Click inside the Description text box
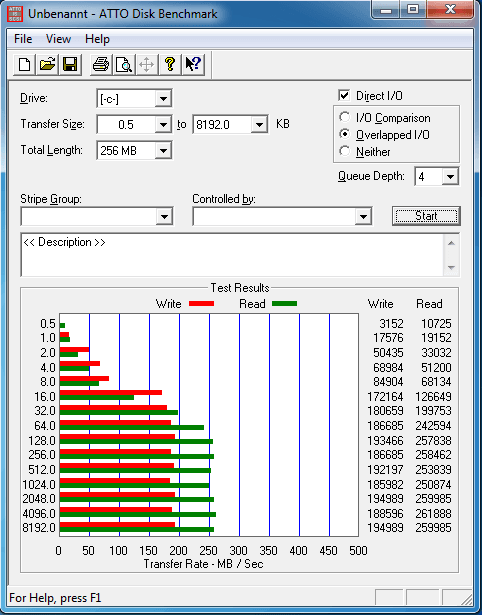The width and height of the screenshot is (482, 615). (233, 255)
